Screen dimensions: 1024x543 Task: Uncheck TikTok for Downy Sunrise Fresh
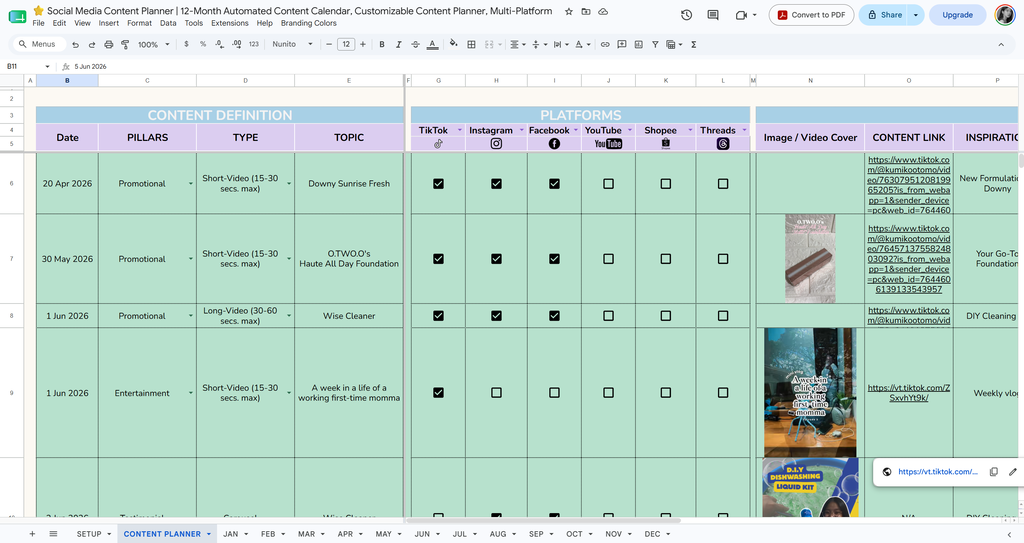coord(438,184)
